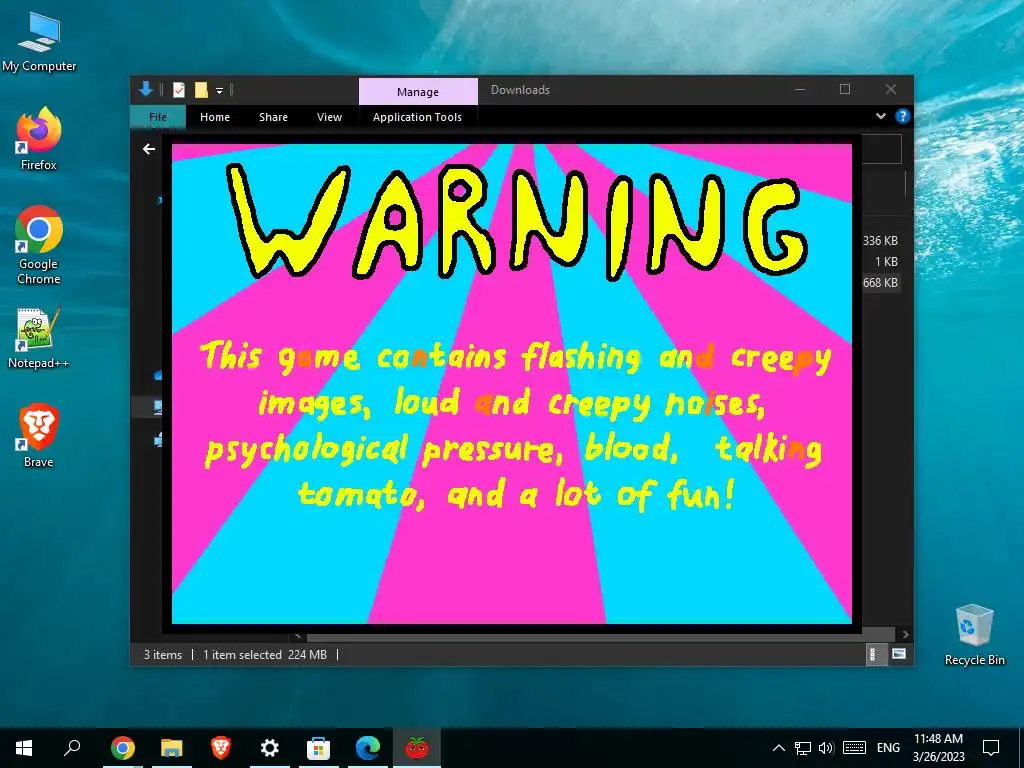This screenshot has width=1024, height=768.
Task: Open network status tray icon
Action: [803, 748]
